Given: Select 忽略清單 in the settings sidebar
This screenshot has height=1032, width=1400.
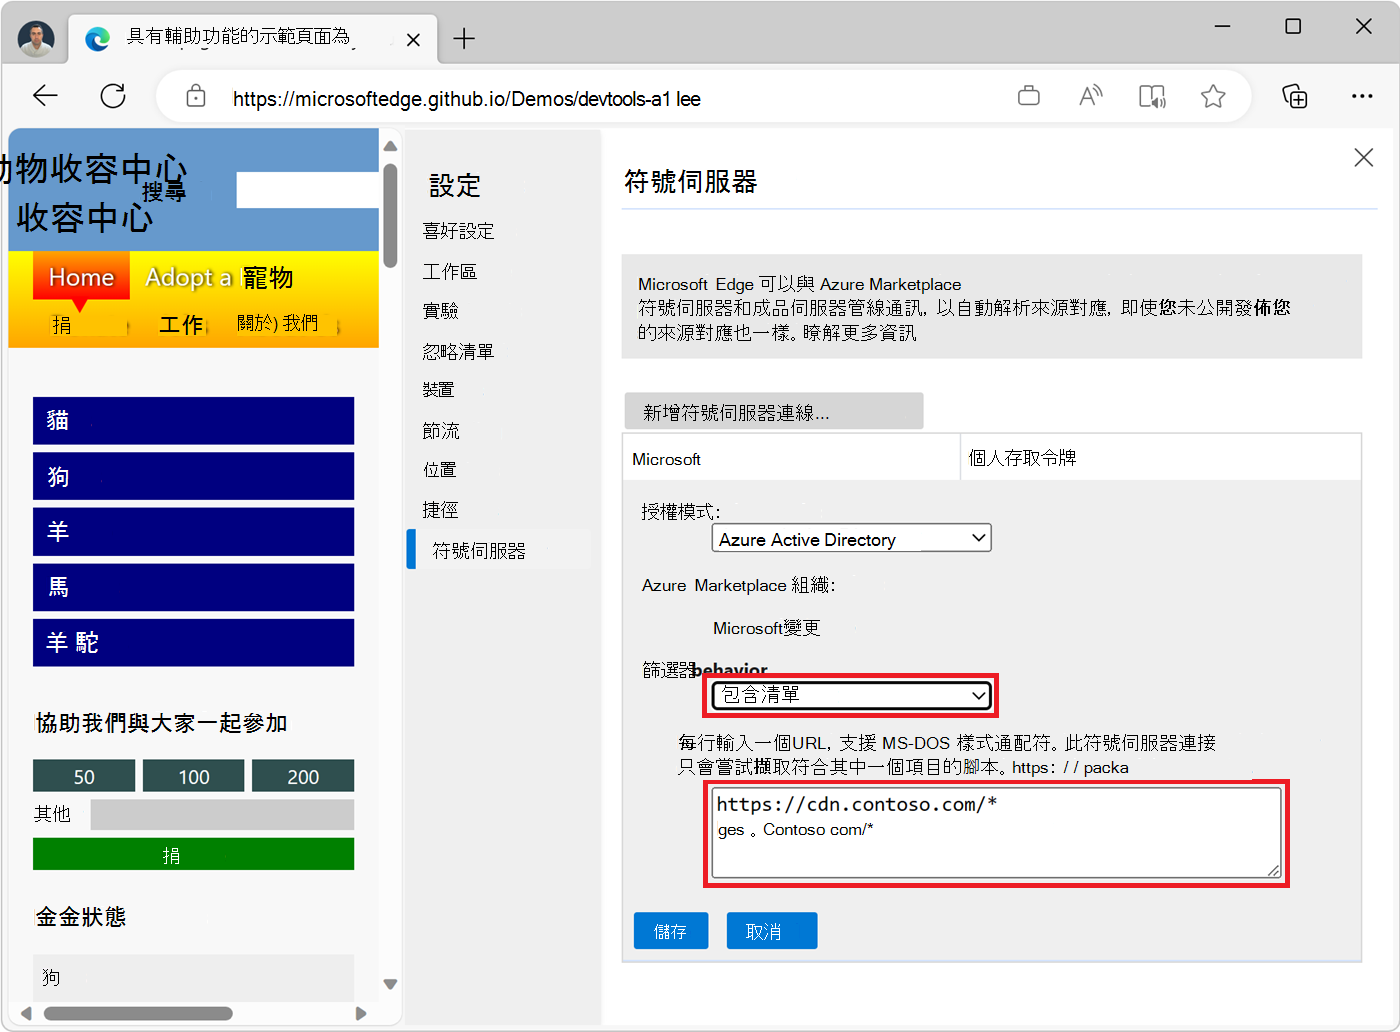Looking at the screenshot, I should coord(458,350).
